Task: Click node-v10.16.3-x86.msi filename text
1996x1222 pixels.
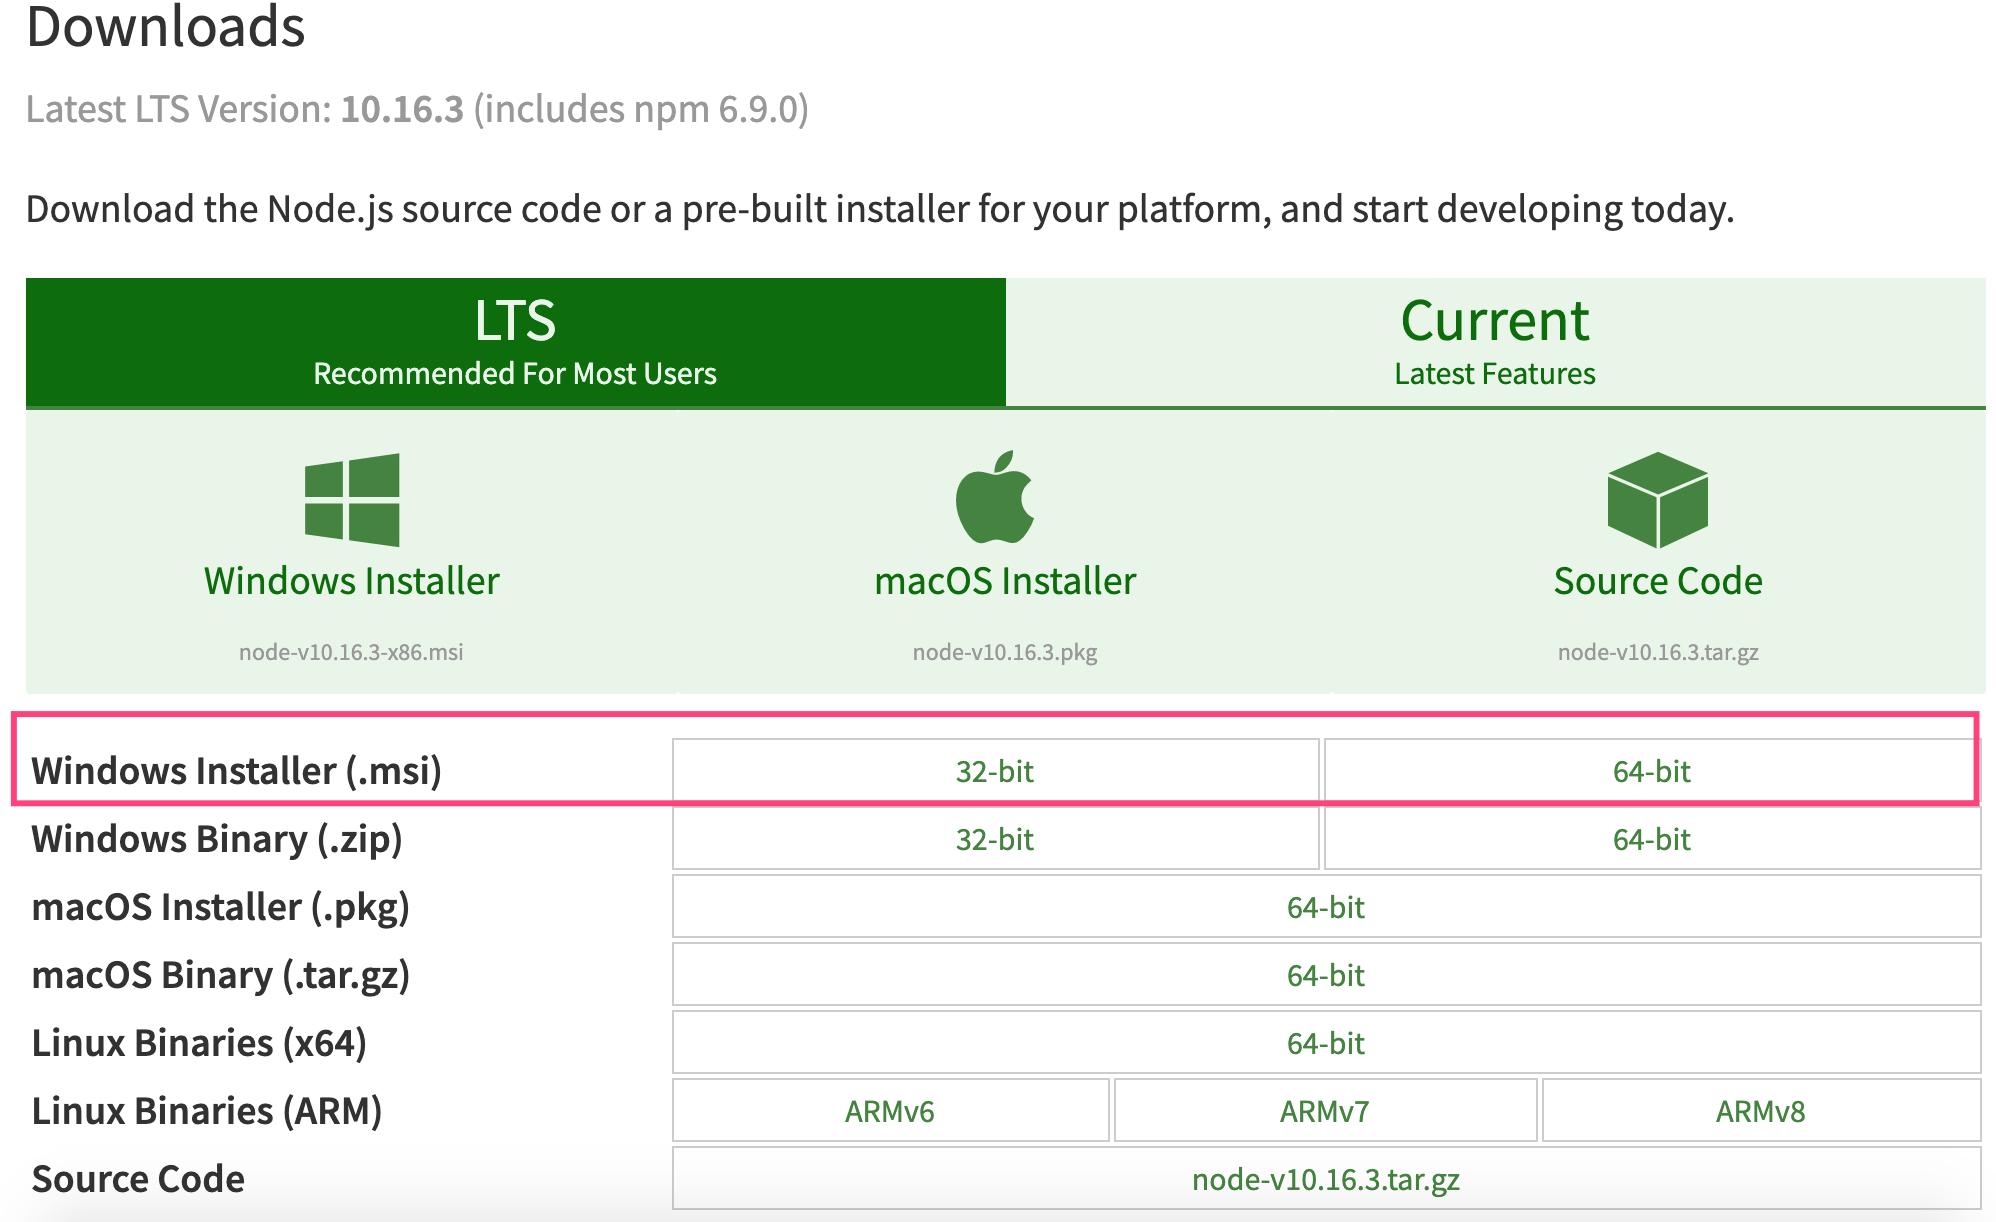Action: (x=351, y=652)
